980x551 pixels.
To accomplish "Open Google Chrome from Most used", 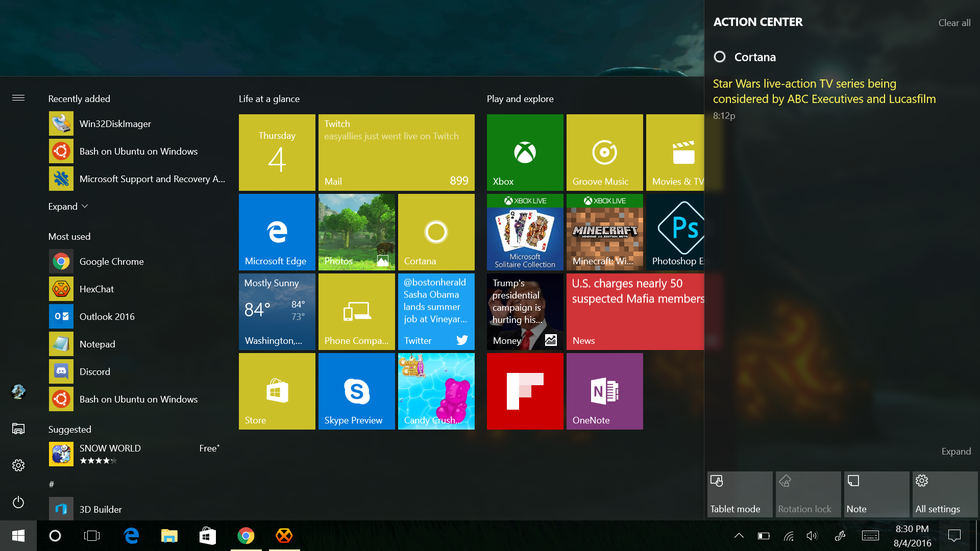I will coord(111,262).
